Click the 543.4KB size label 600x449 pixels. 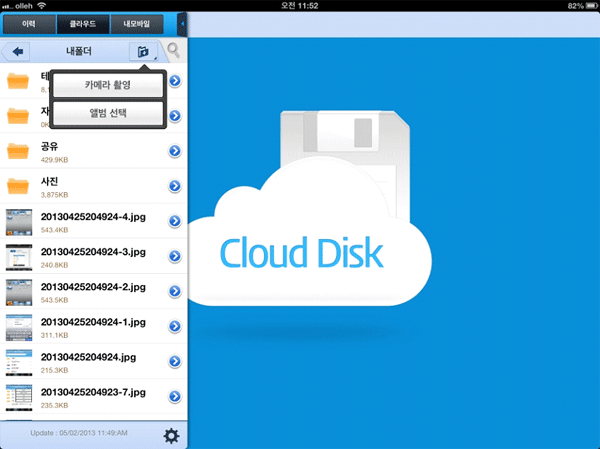click(54, 230)
